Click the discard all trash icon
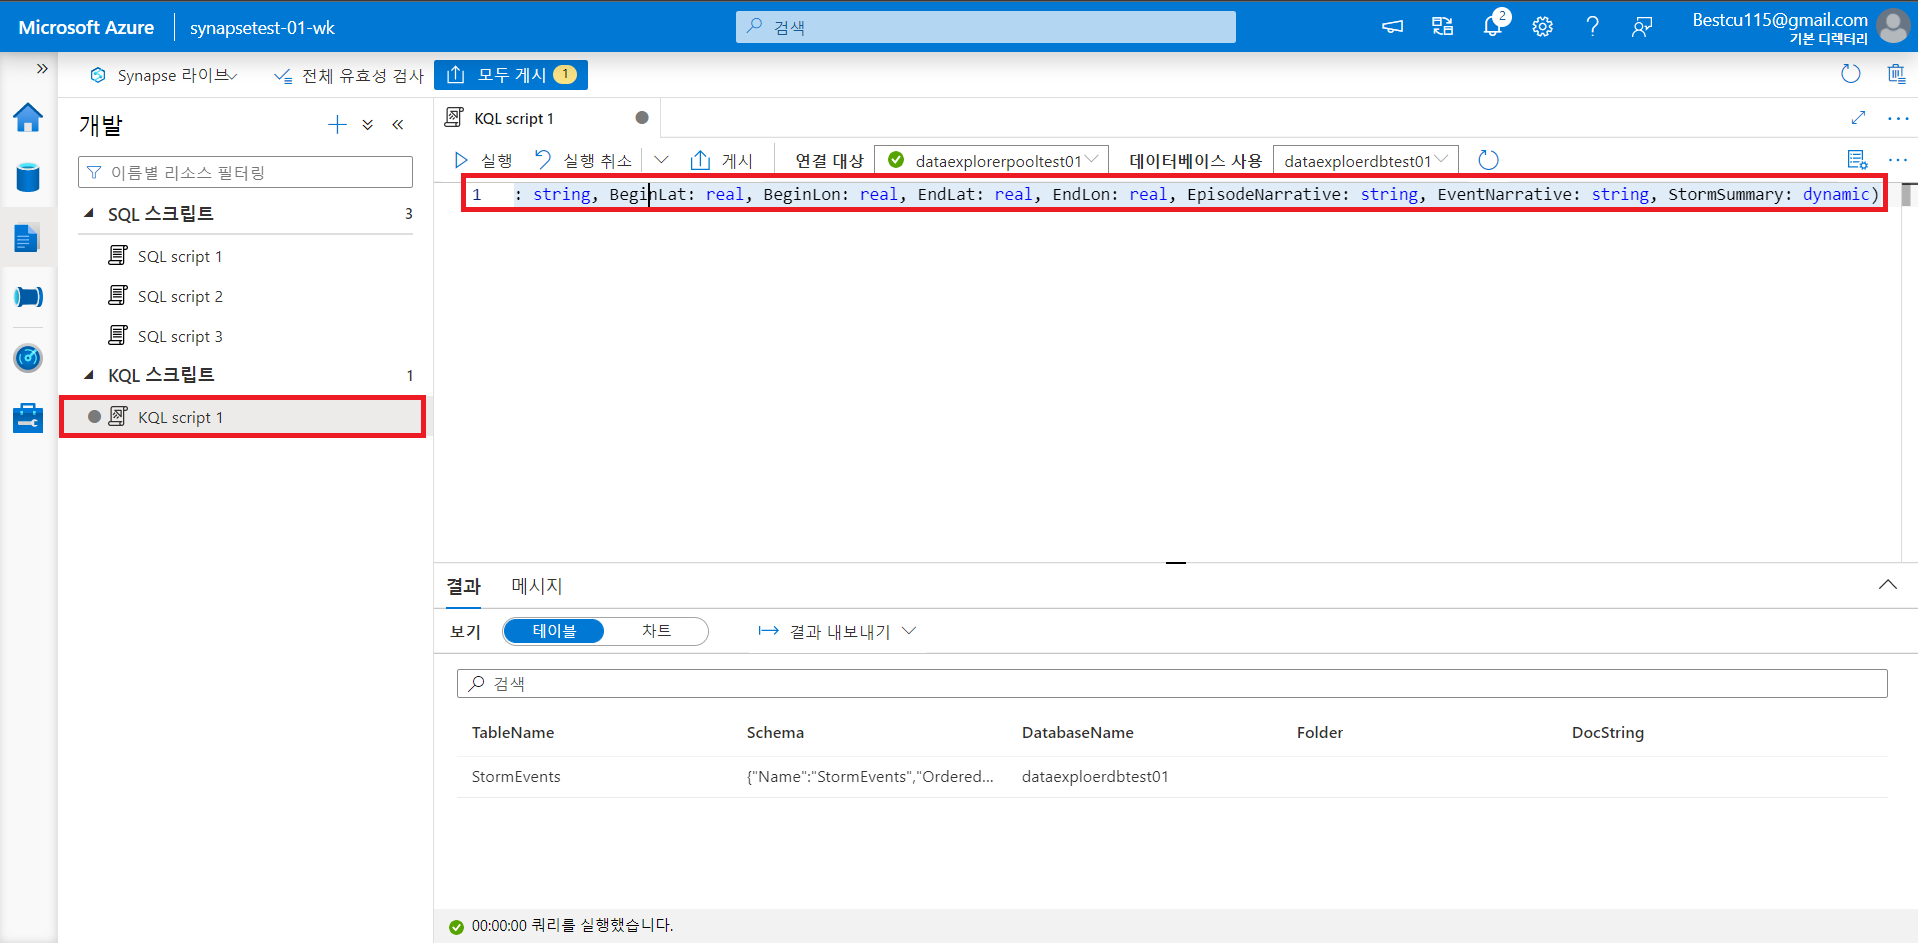Viewport: 1918px width, 943px height. click(x=1896, y=74)
